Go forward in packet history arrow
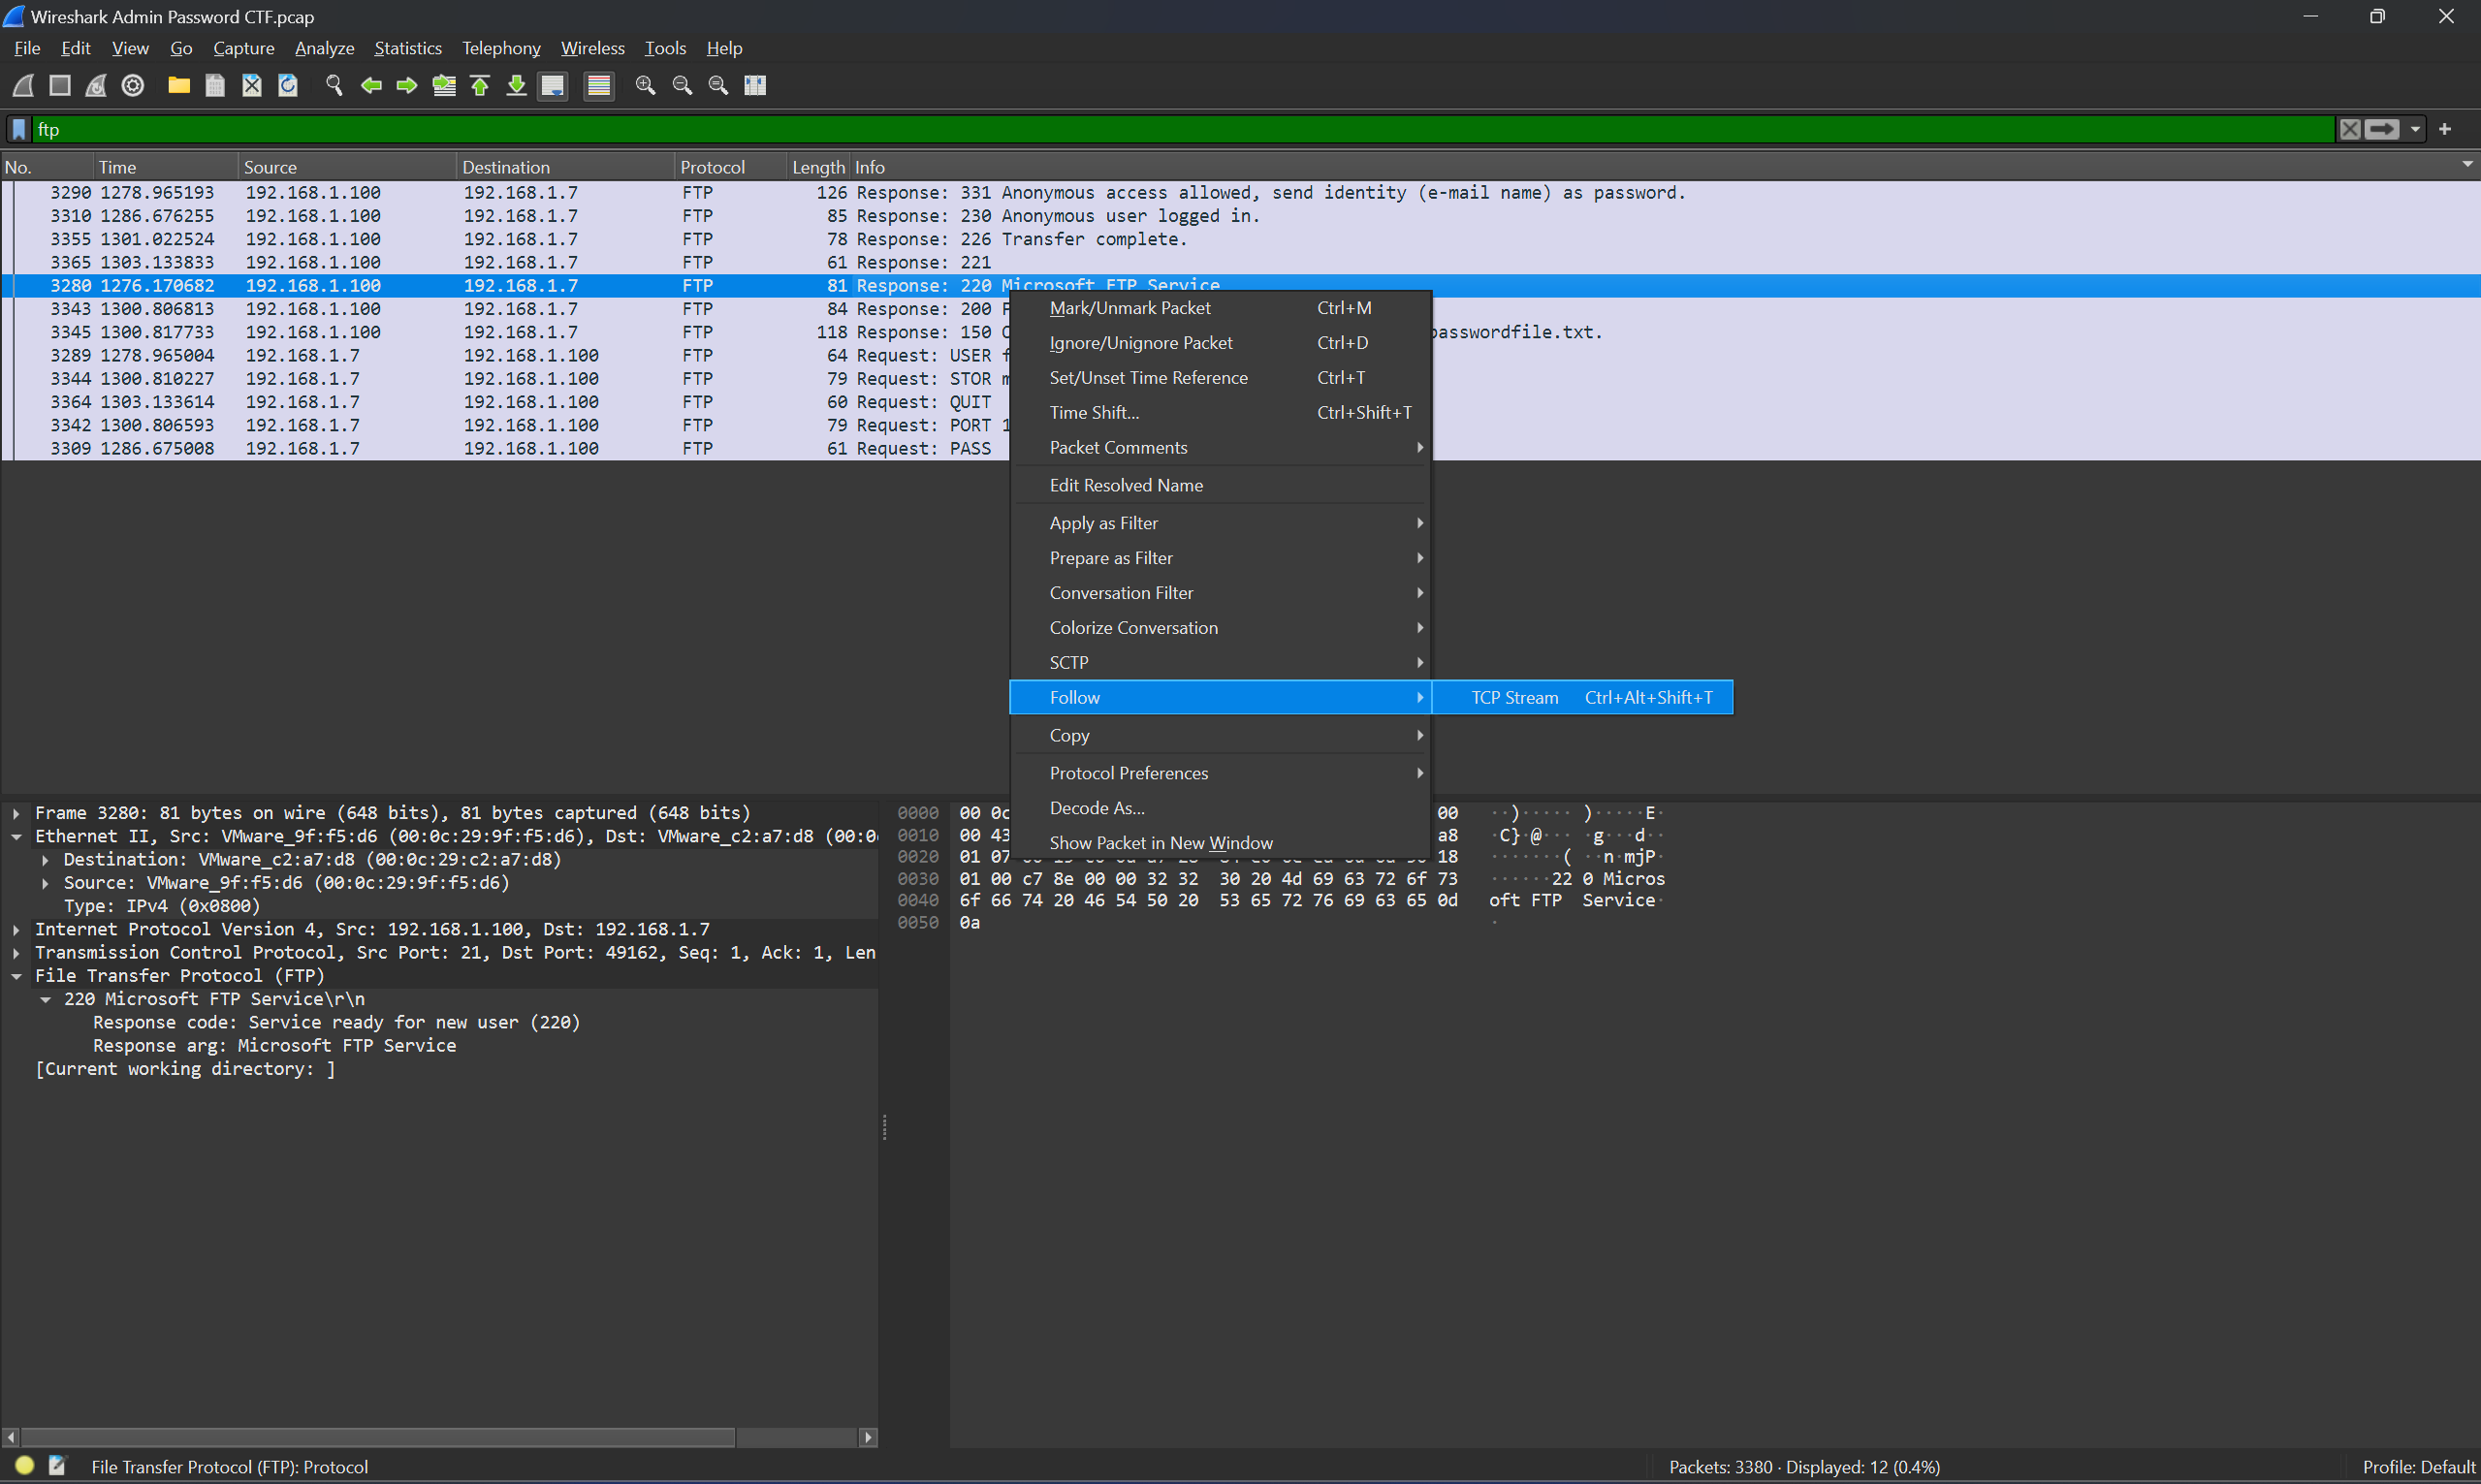Screen dimensions: 2481x1484 click(x=407, y=86)
